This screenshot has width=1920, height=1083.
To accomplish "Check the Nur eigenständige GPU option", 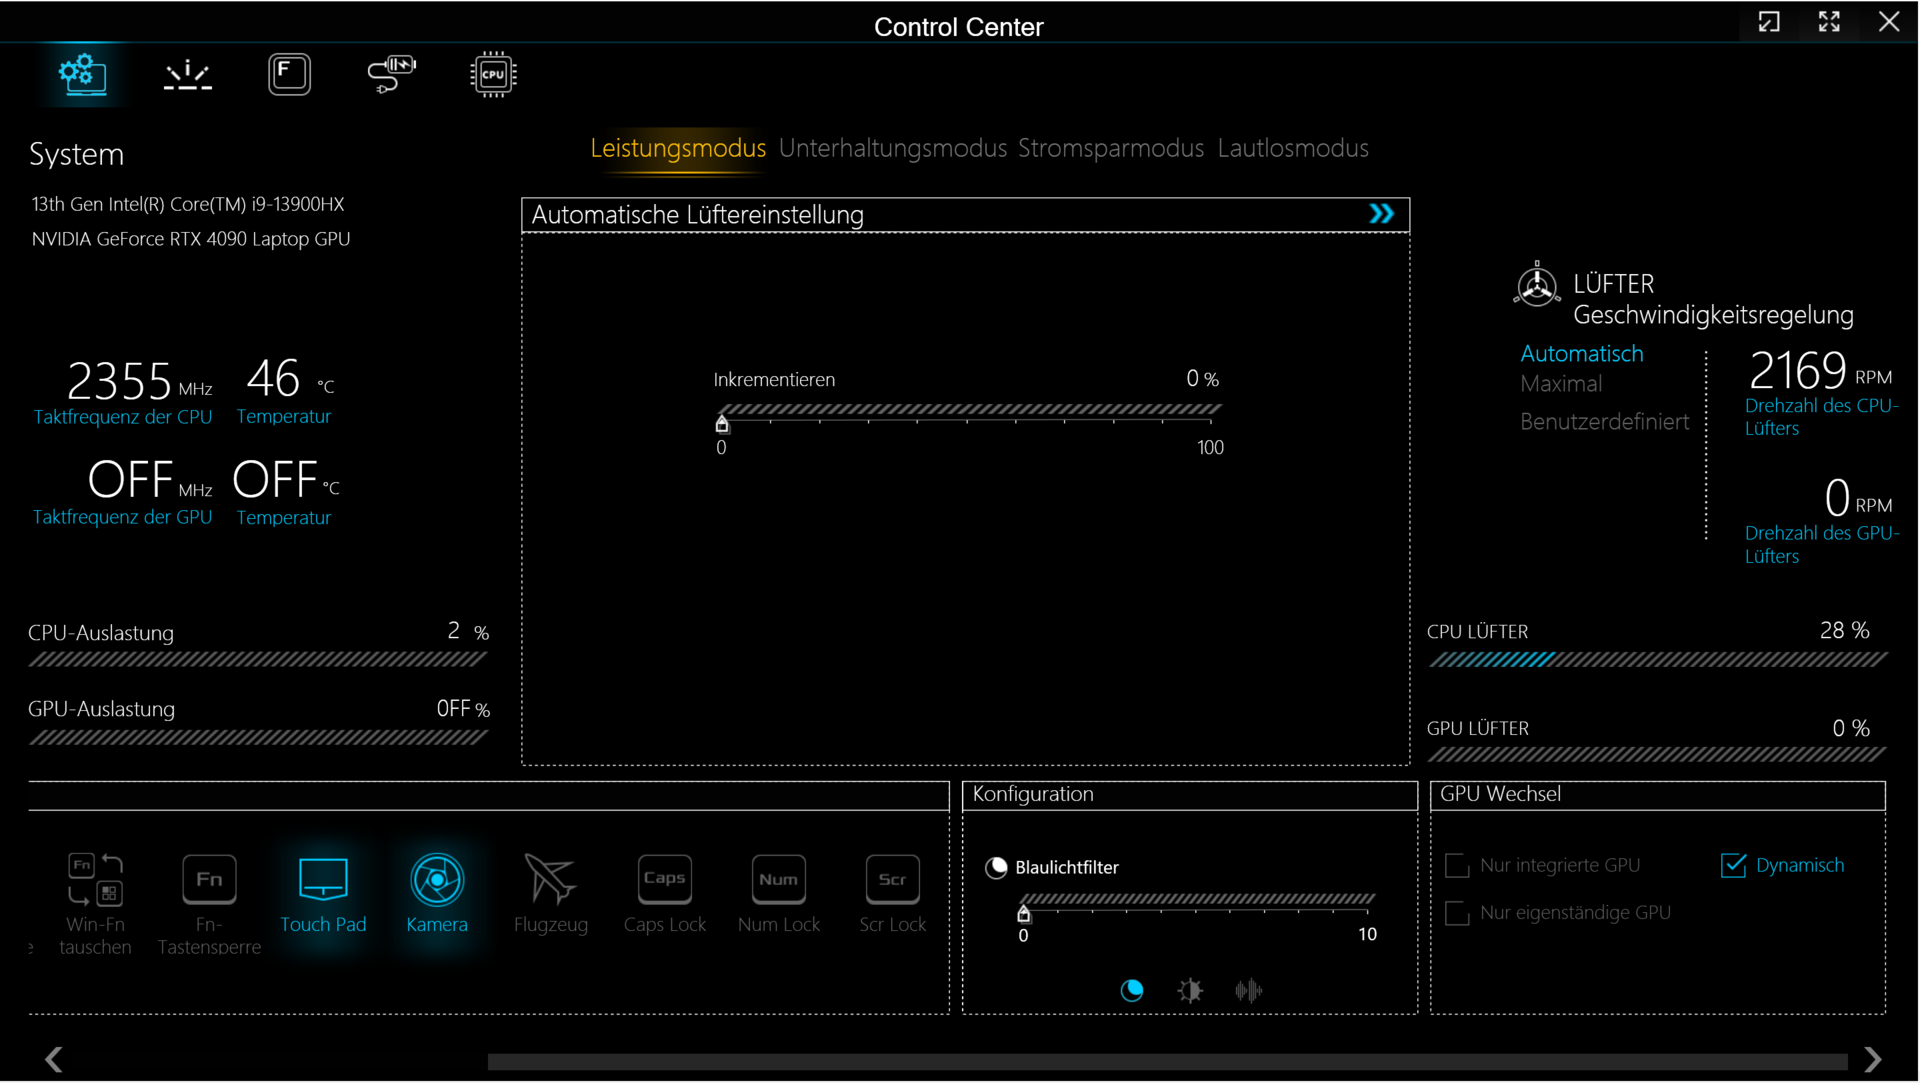I will click(1457, 914).
